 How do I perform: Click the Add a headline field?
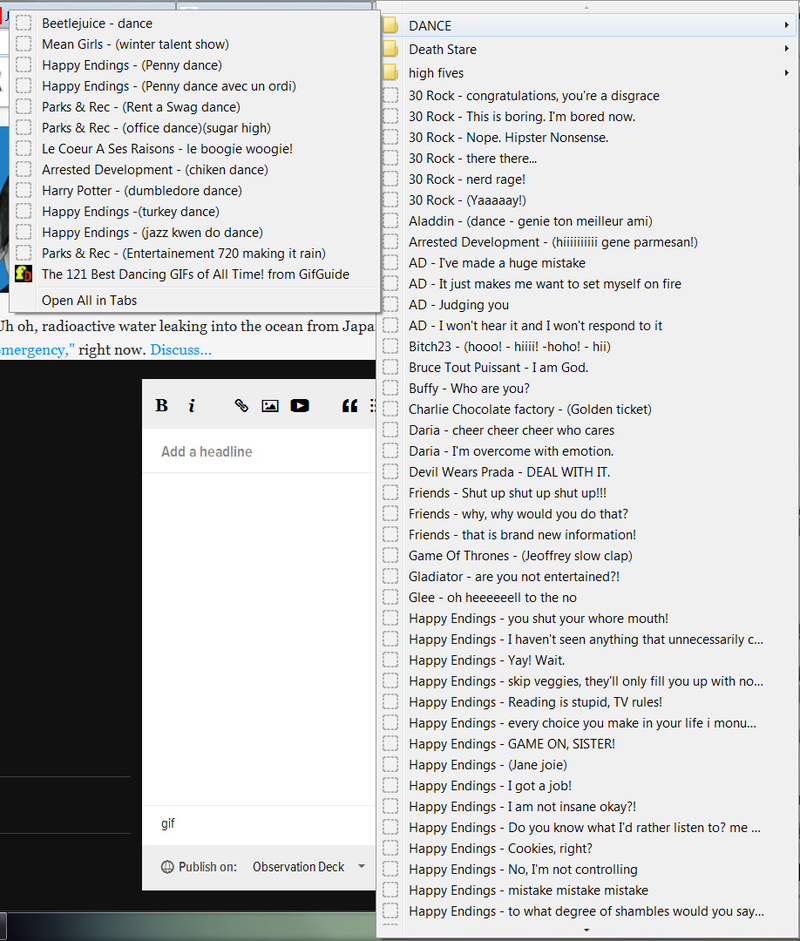coord(258,451)
